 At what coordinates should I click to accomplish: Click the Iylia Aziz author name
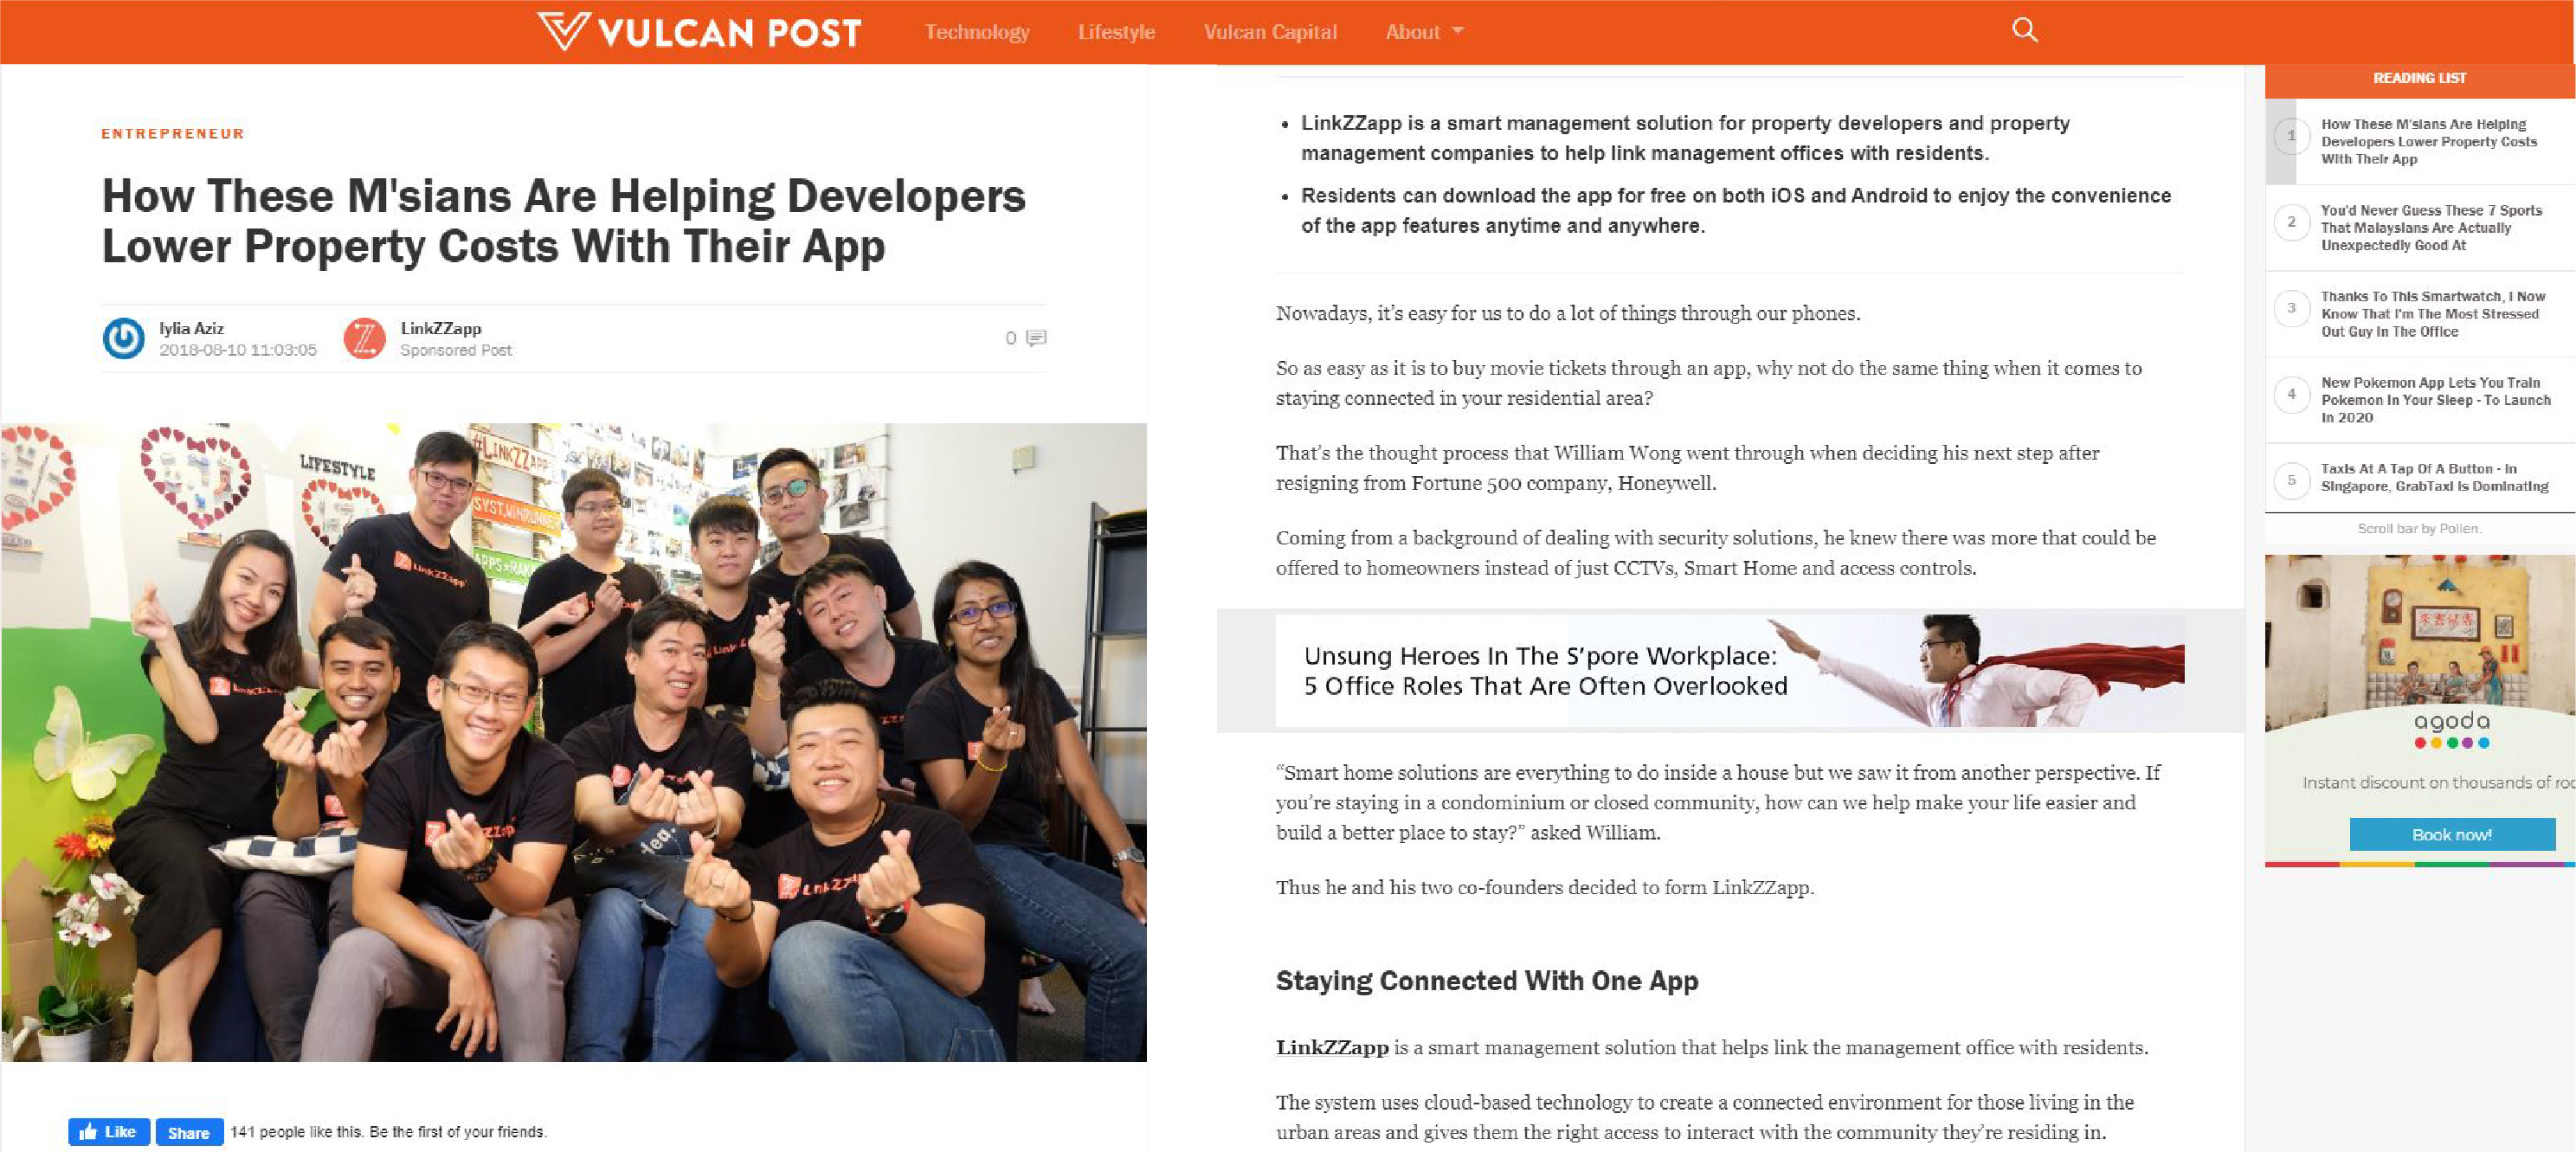[x=191, y=328]
